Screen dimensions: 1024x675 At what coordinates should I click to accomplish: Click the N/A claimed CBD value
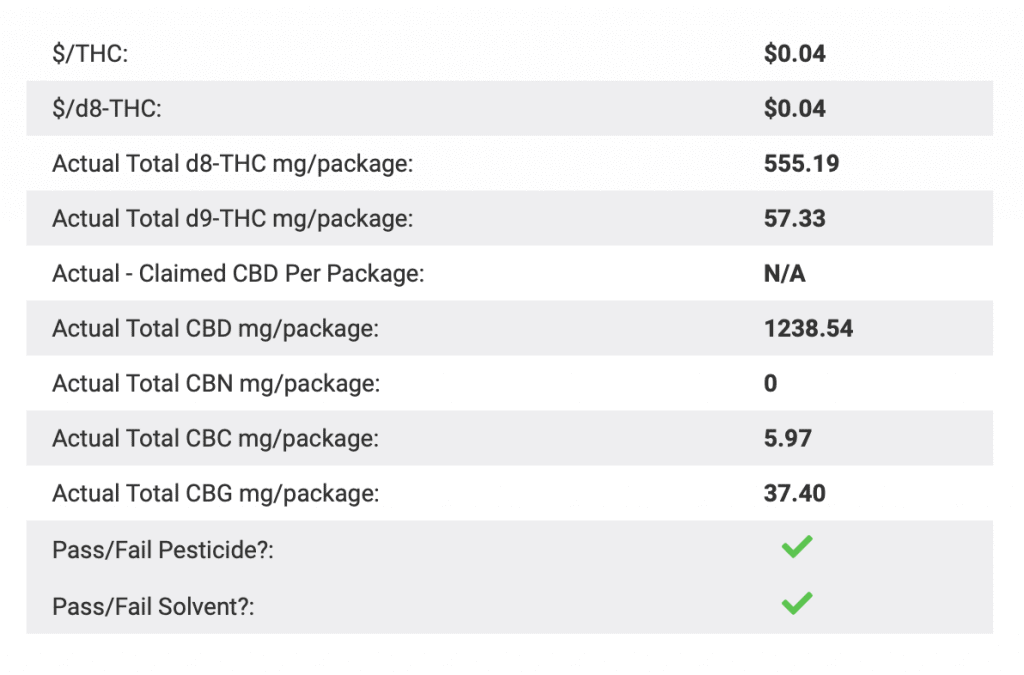pyautogui.click(x=784, y=274)
